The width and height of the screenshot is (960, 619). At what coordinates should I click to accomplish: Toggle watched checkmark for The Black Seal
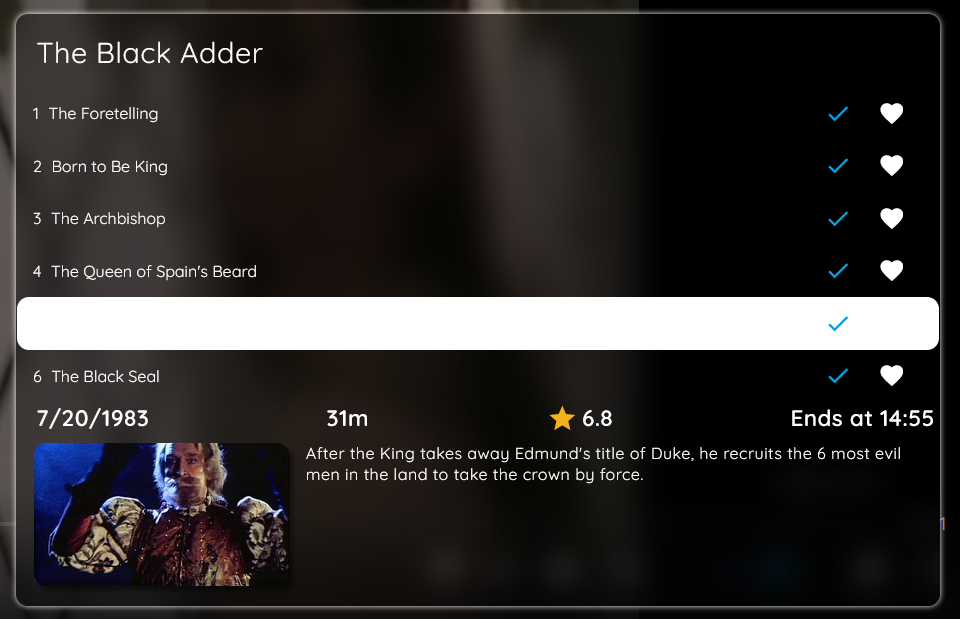pyautogui.click(x=838, y=375)
